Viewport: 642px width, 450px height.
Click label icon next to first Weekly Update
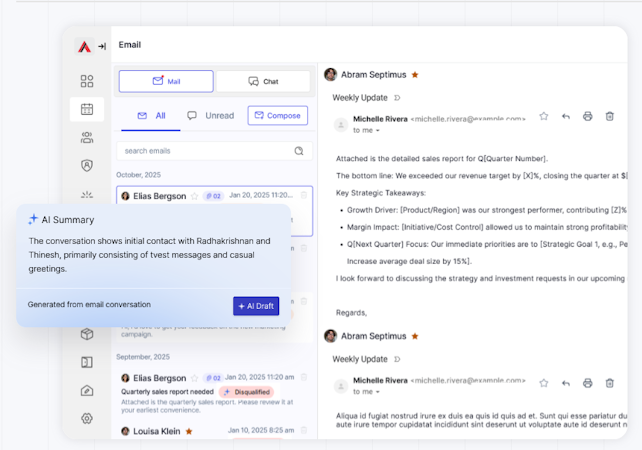[397, 98]
